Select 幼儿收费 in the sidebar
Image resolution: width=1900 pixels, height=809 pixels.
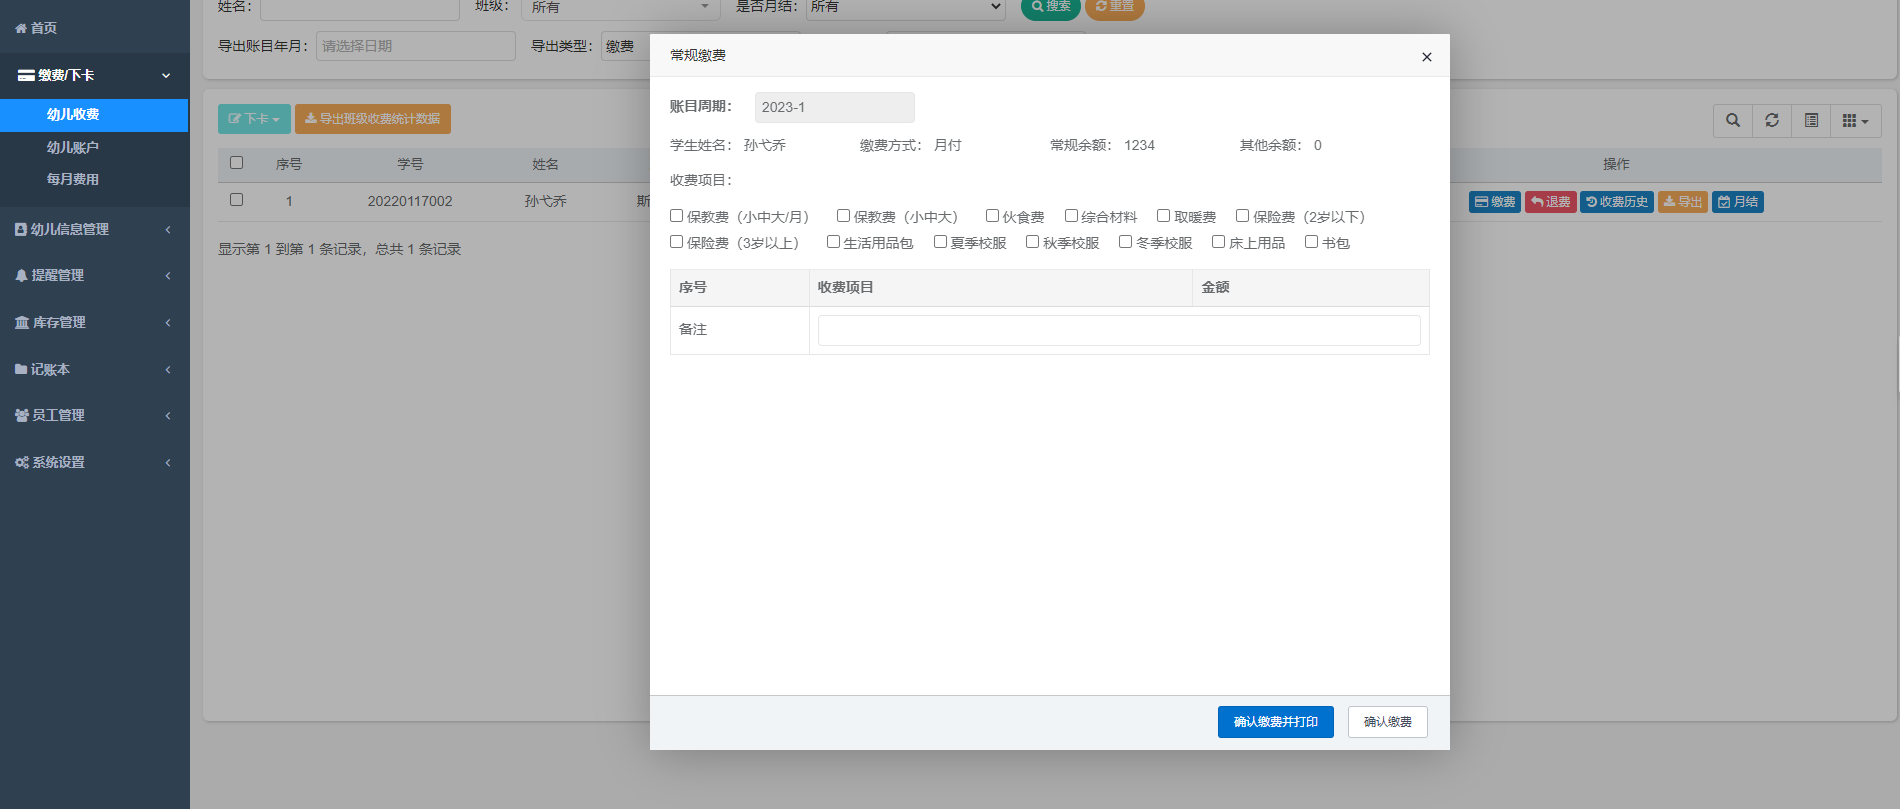pos(94,114)
